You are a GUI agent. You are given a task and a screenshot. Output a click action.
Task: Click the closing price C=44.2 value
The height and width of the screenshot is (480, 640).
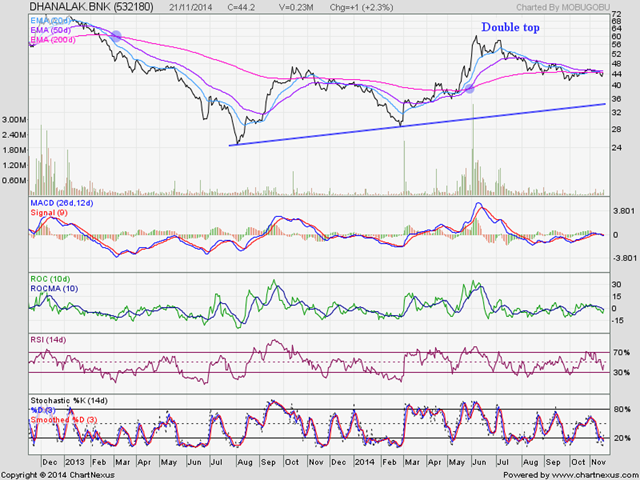click(x=241, y=7)
